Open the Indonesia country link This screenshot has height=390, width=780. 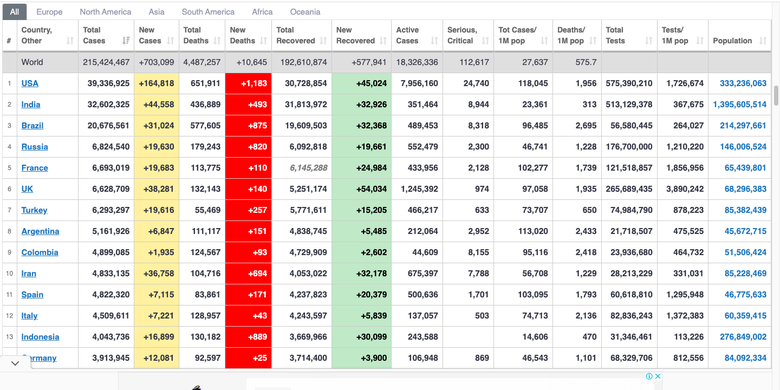point(40,337)
